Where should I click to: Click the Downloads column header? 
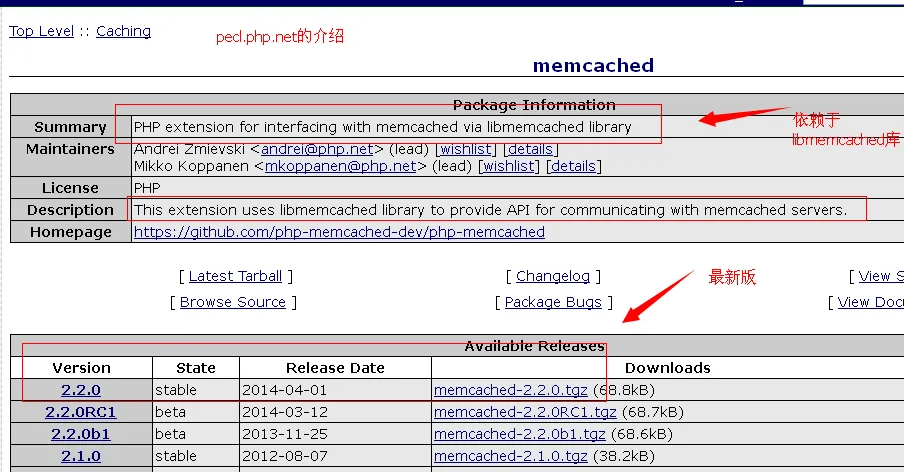(668, 368)
